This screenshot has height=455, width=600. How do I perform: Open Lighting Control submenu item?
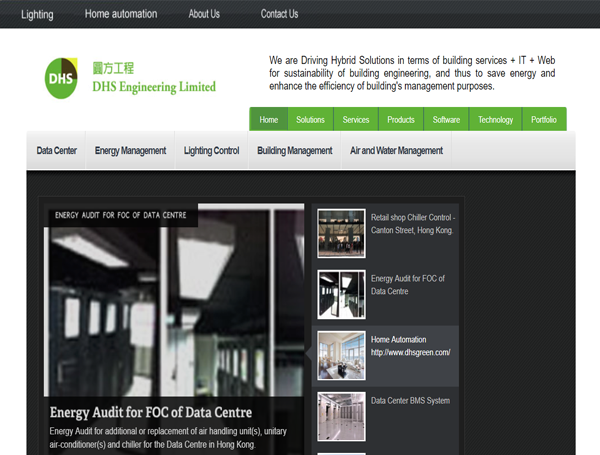(212, 150)
